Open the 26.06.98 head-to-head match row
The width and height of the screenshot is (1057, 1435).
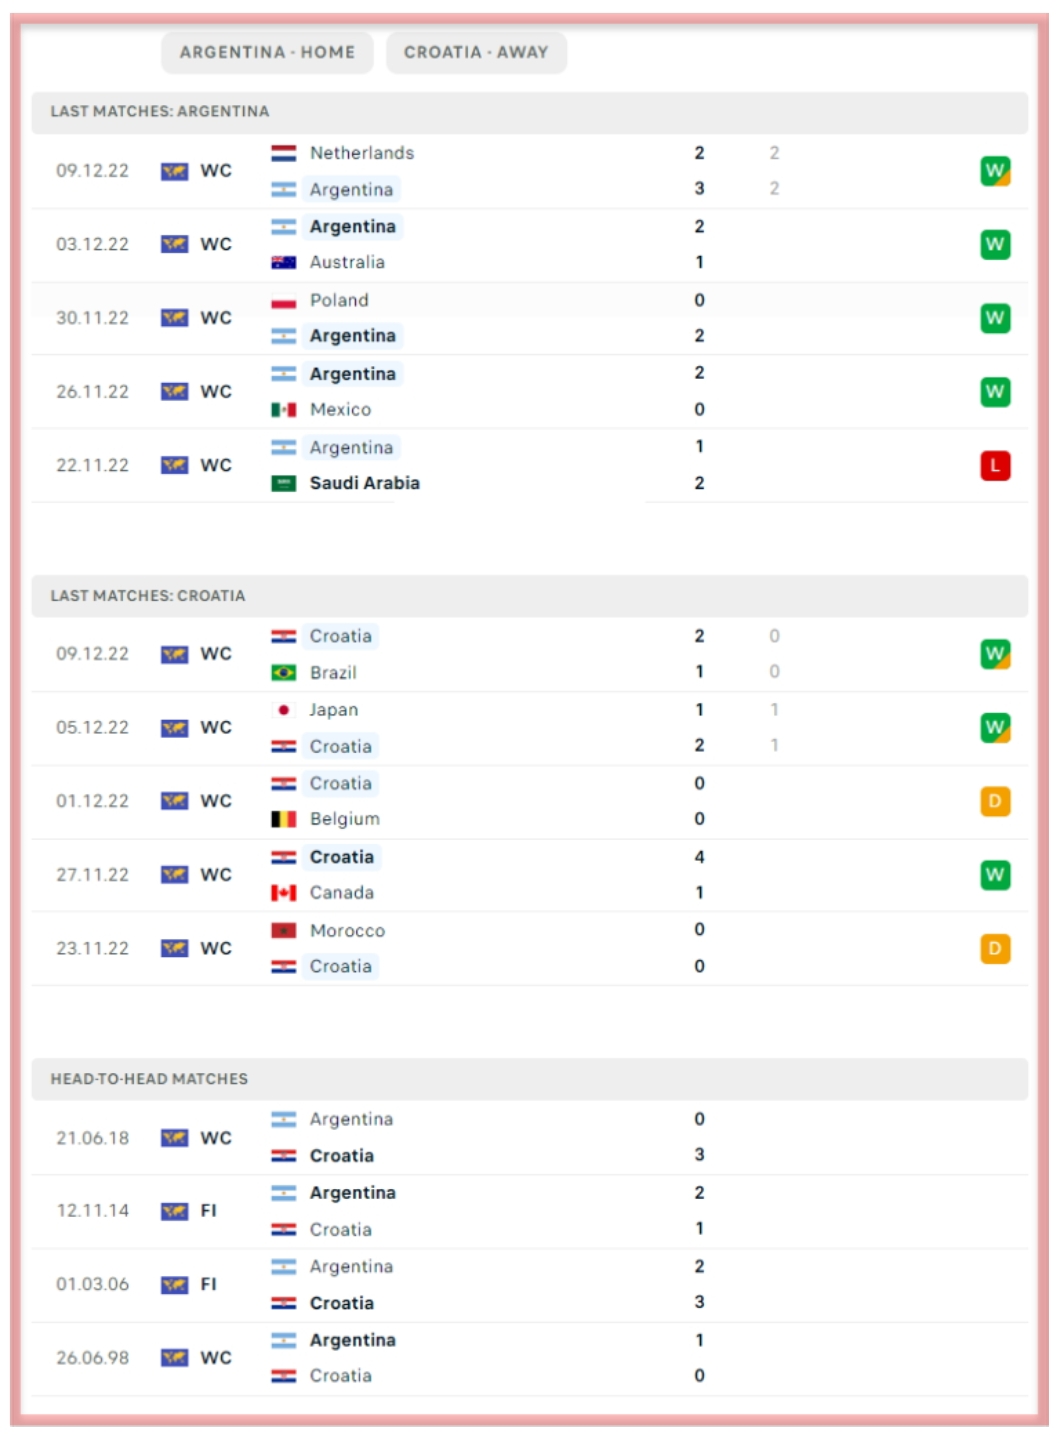[500, 1358]
